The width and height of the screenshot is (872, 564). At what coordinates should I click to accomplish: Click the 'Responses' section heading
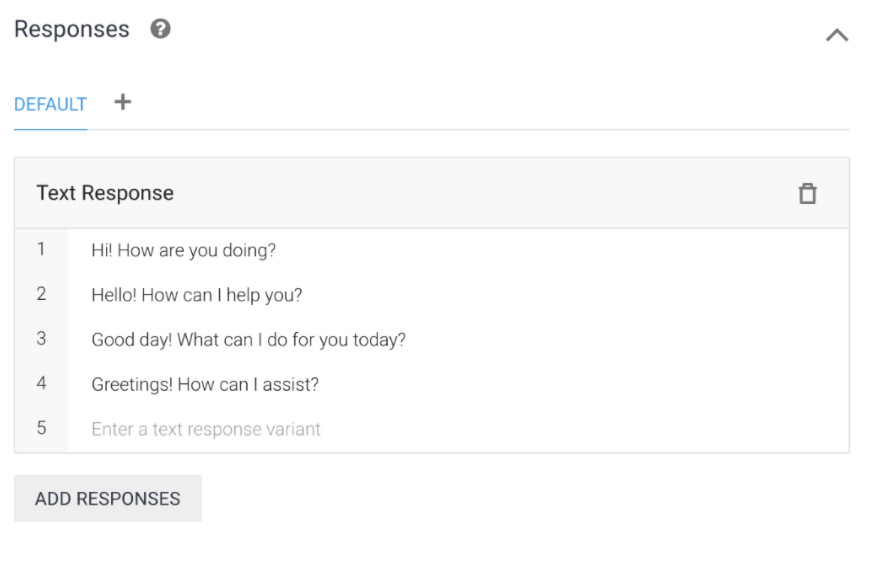pos(72,29)
